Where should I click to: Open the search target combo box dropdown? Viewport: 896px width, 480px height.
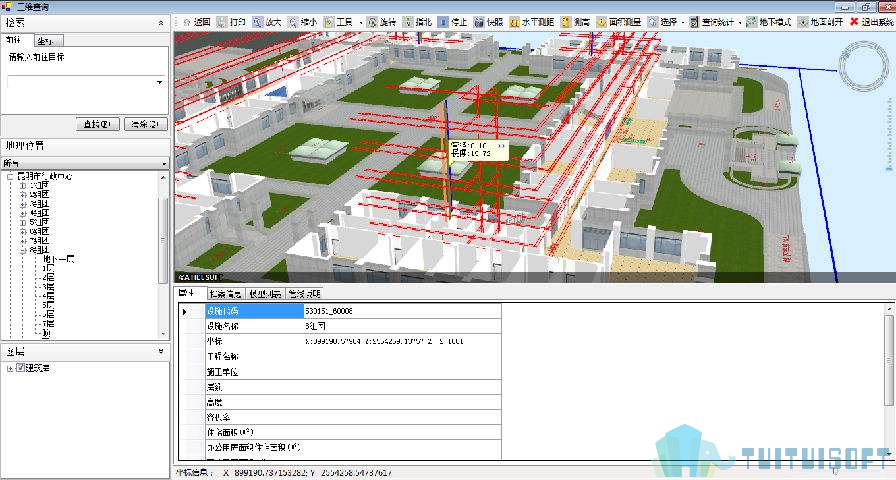tap(159, 82)
